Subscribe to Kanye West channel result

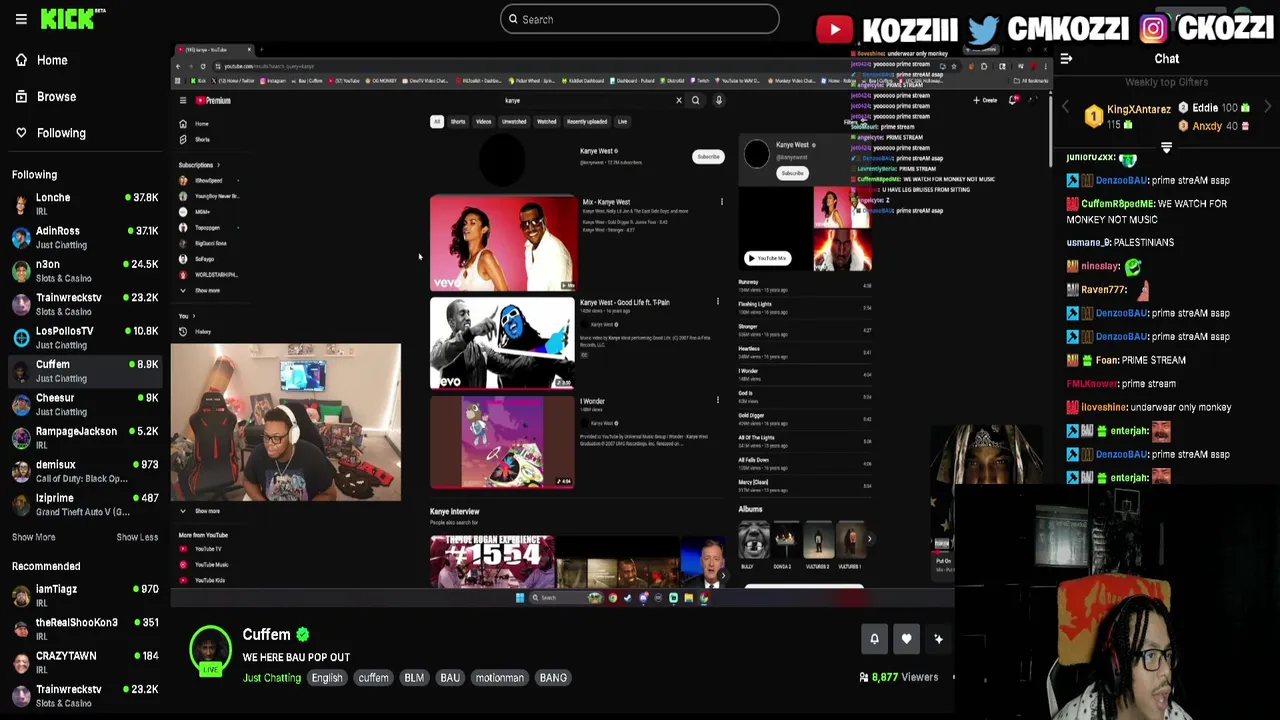coord(708,157)
